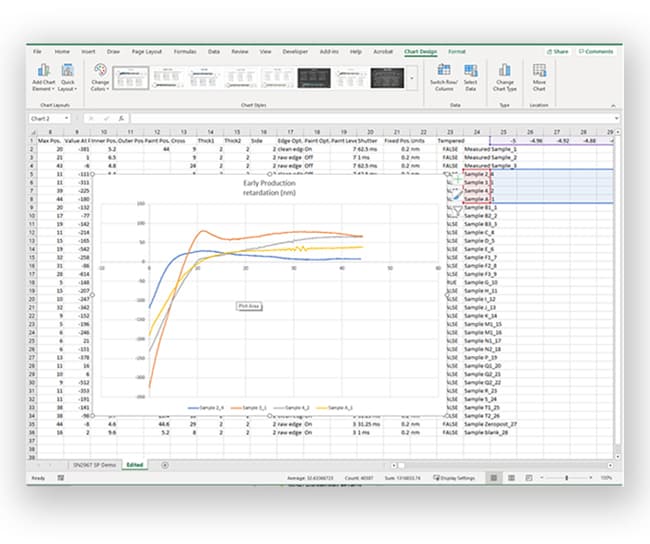Open the Developer tab
650x544 pixels.
click(295, 51)
